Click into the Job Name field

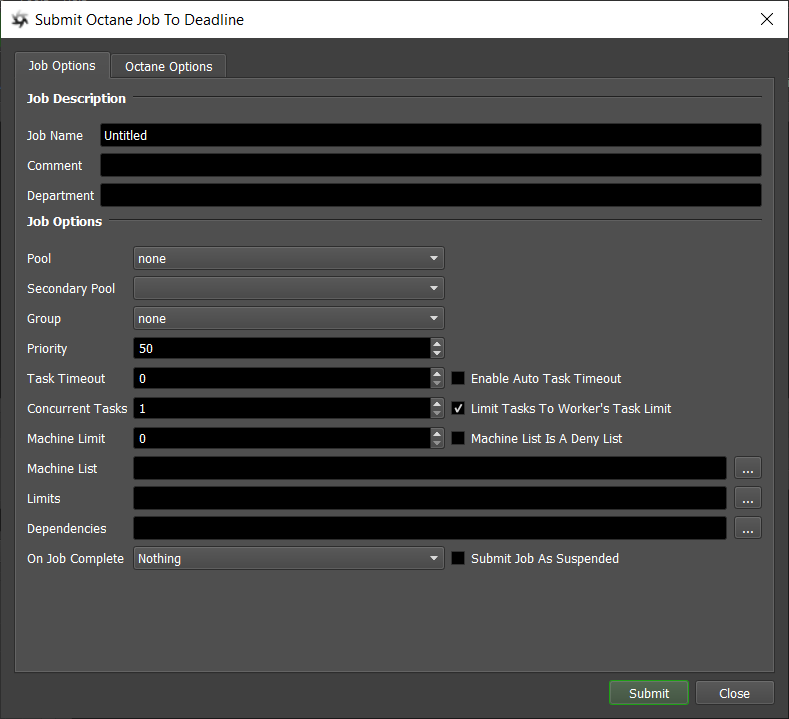(430, 135)
